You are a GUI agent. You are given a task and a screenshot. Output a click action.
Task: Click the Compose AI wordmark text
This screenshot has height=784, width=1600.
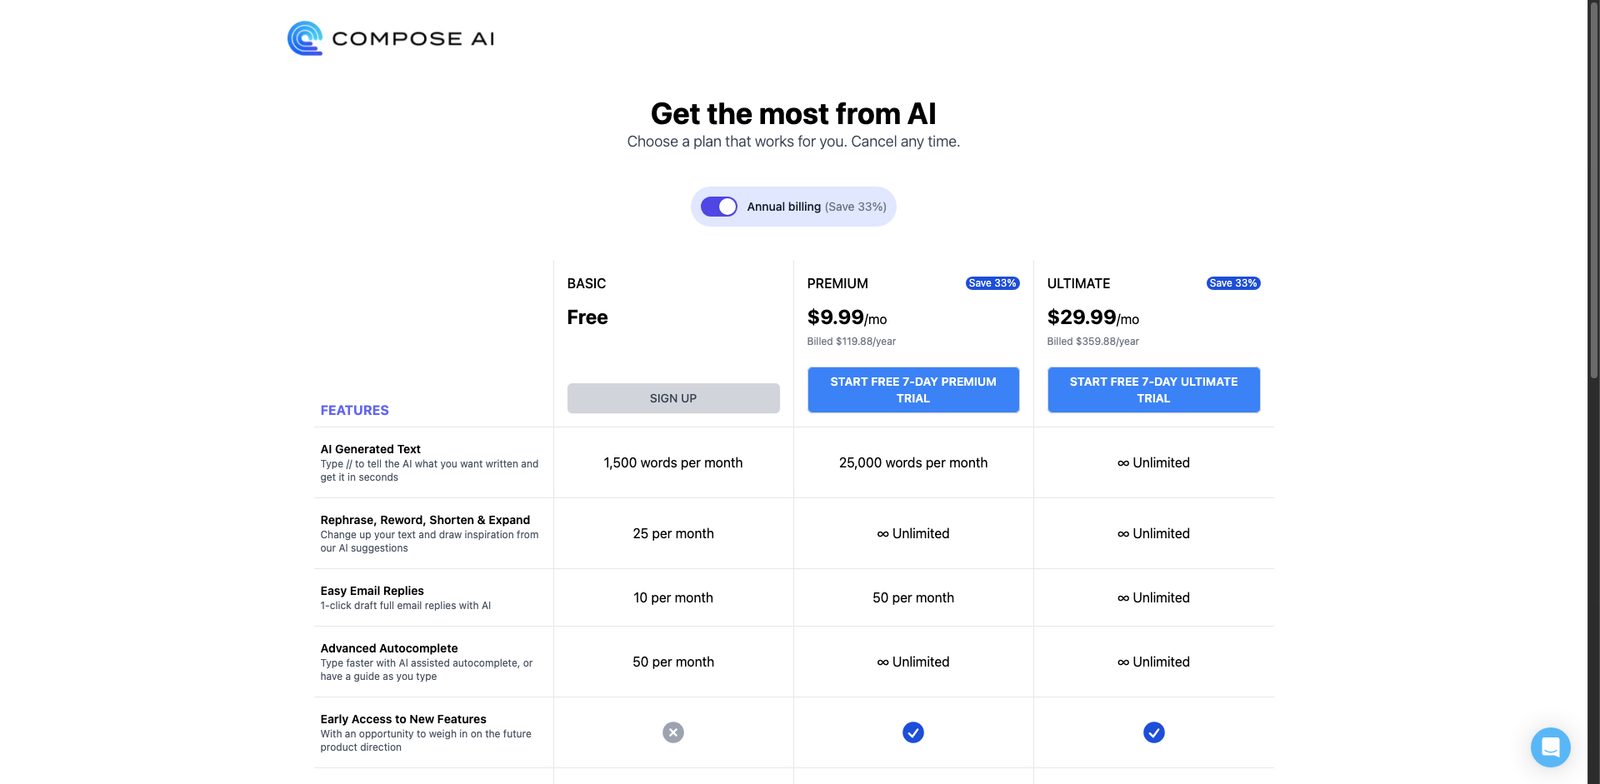point(413,39)
